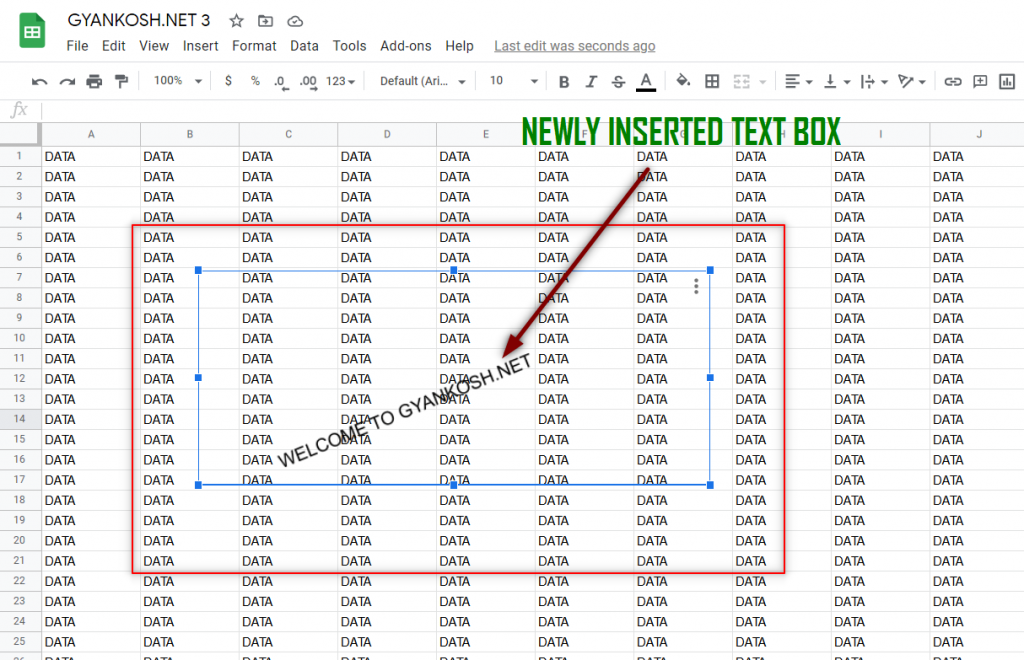Open the text color picker
Screen dimensions: 1024x660
(645, 80)
